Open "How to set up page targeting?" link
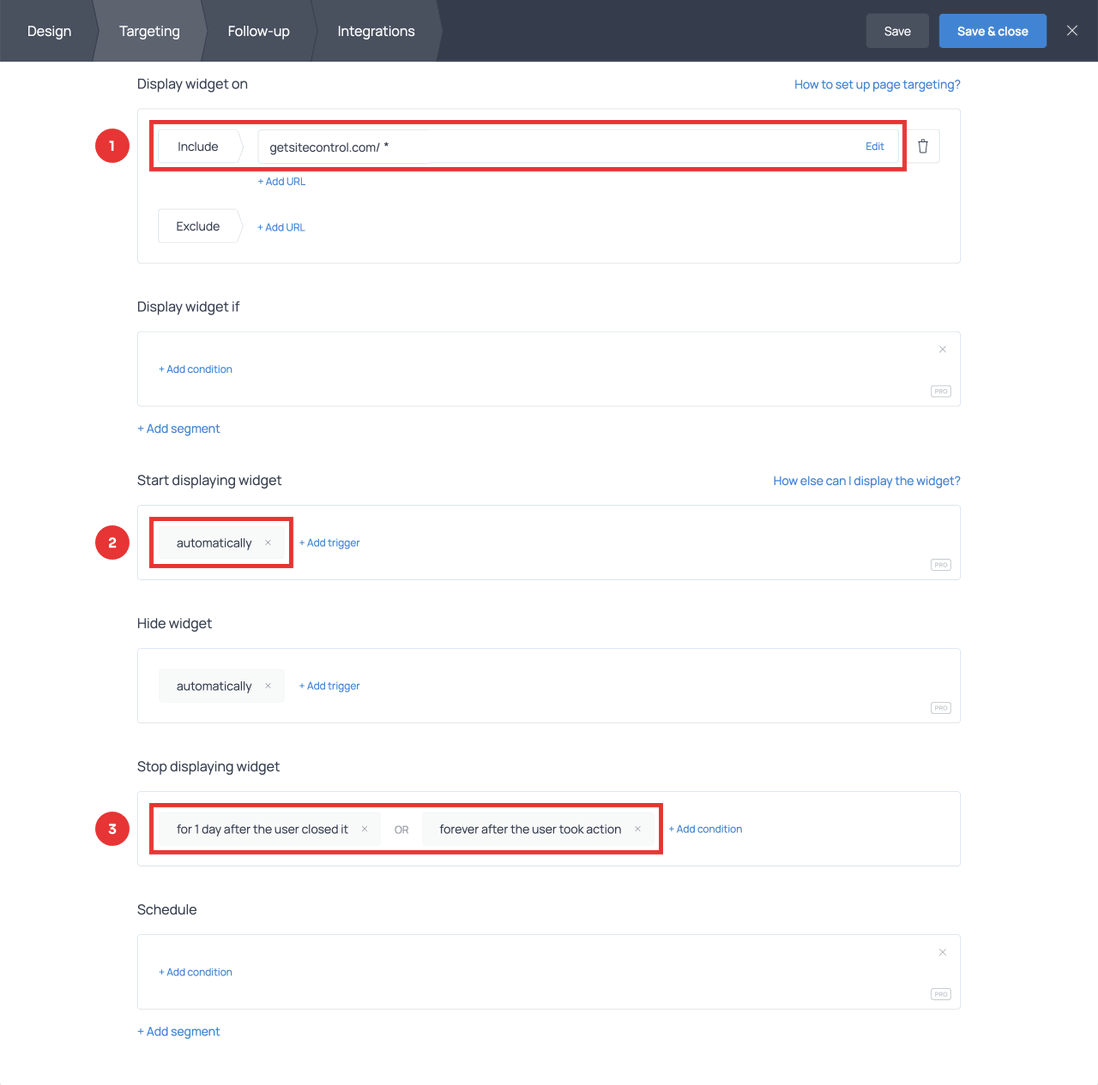Image resolution: width=1098 pixels, height=1085 pixels. [876, 84]
